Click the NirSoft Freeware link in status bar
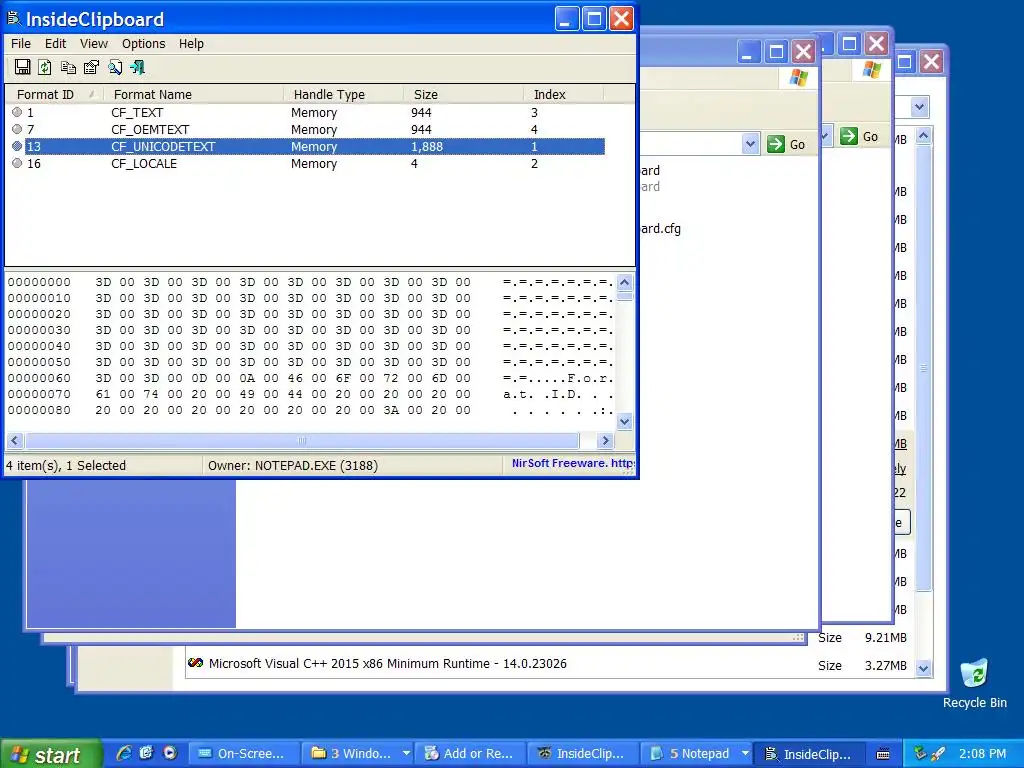Image resolution: width=1024 pixels, height=768 pixels. (573, 463)
